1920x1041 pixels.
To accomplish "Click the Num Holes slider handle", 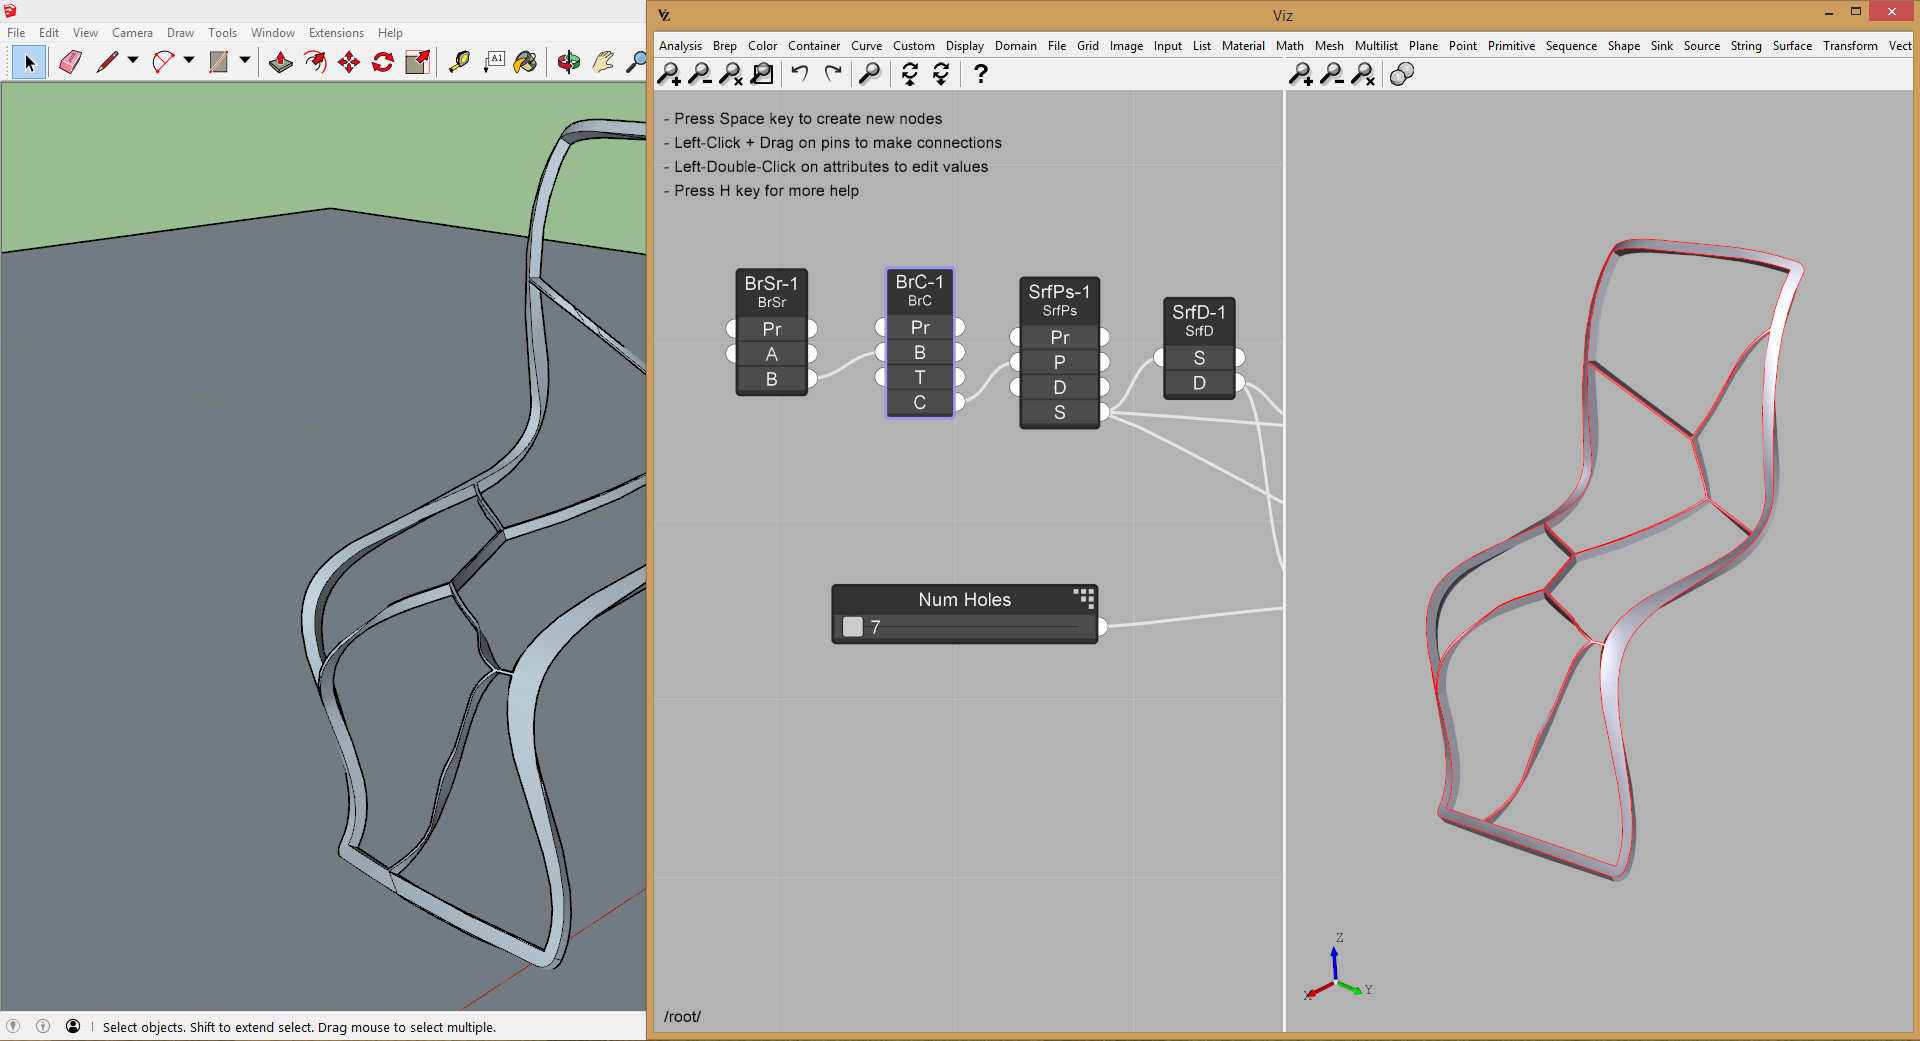I will point(853,627).
